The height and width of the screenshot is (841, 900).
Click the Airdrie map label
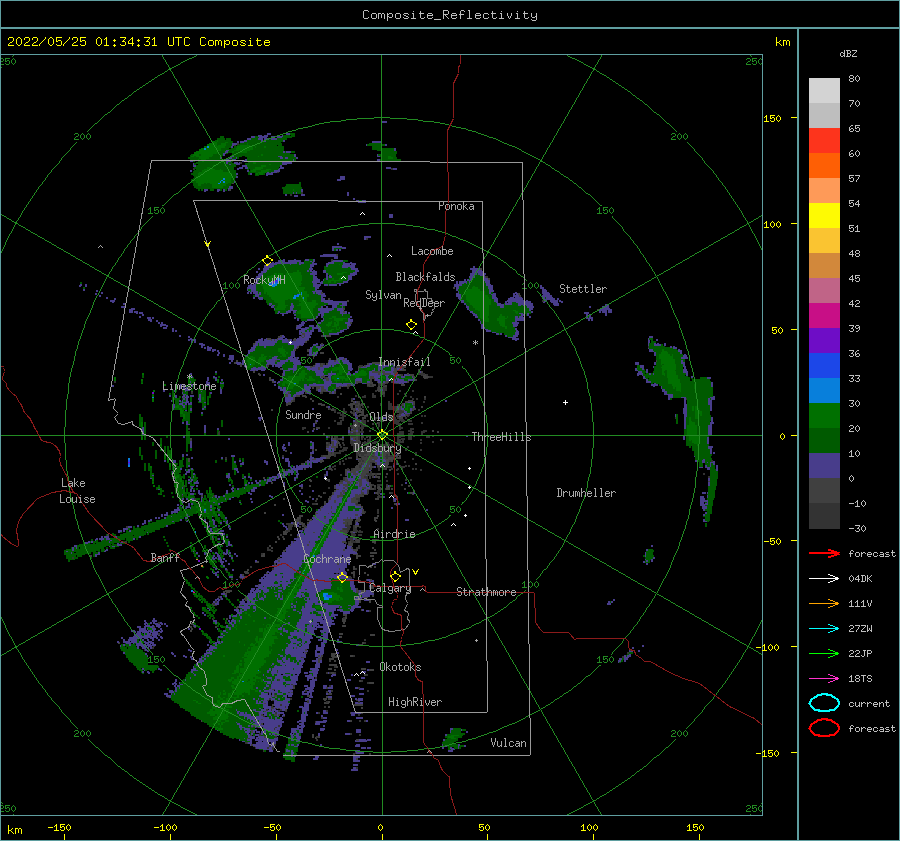[x=394, y=534]
